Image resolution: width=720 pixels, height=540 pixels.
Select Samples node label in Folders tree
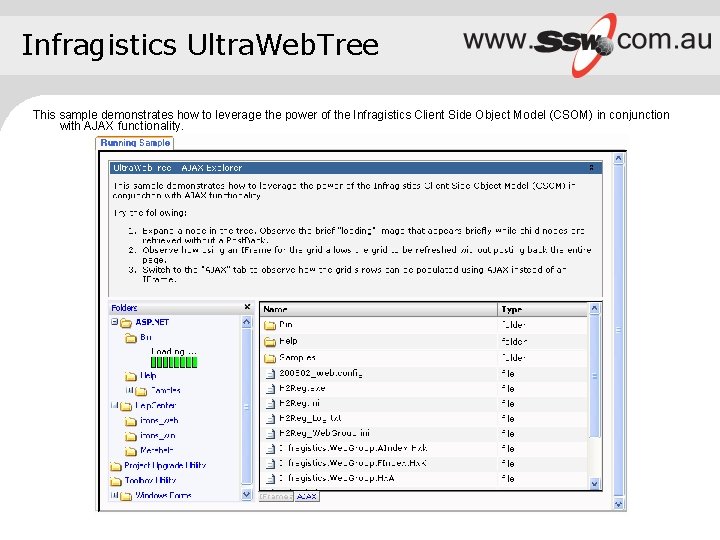click(x=166, y=390)
